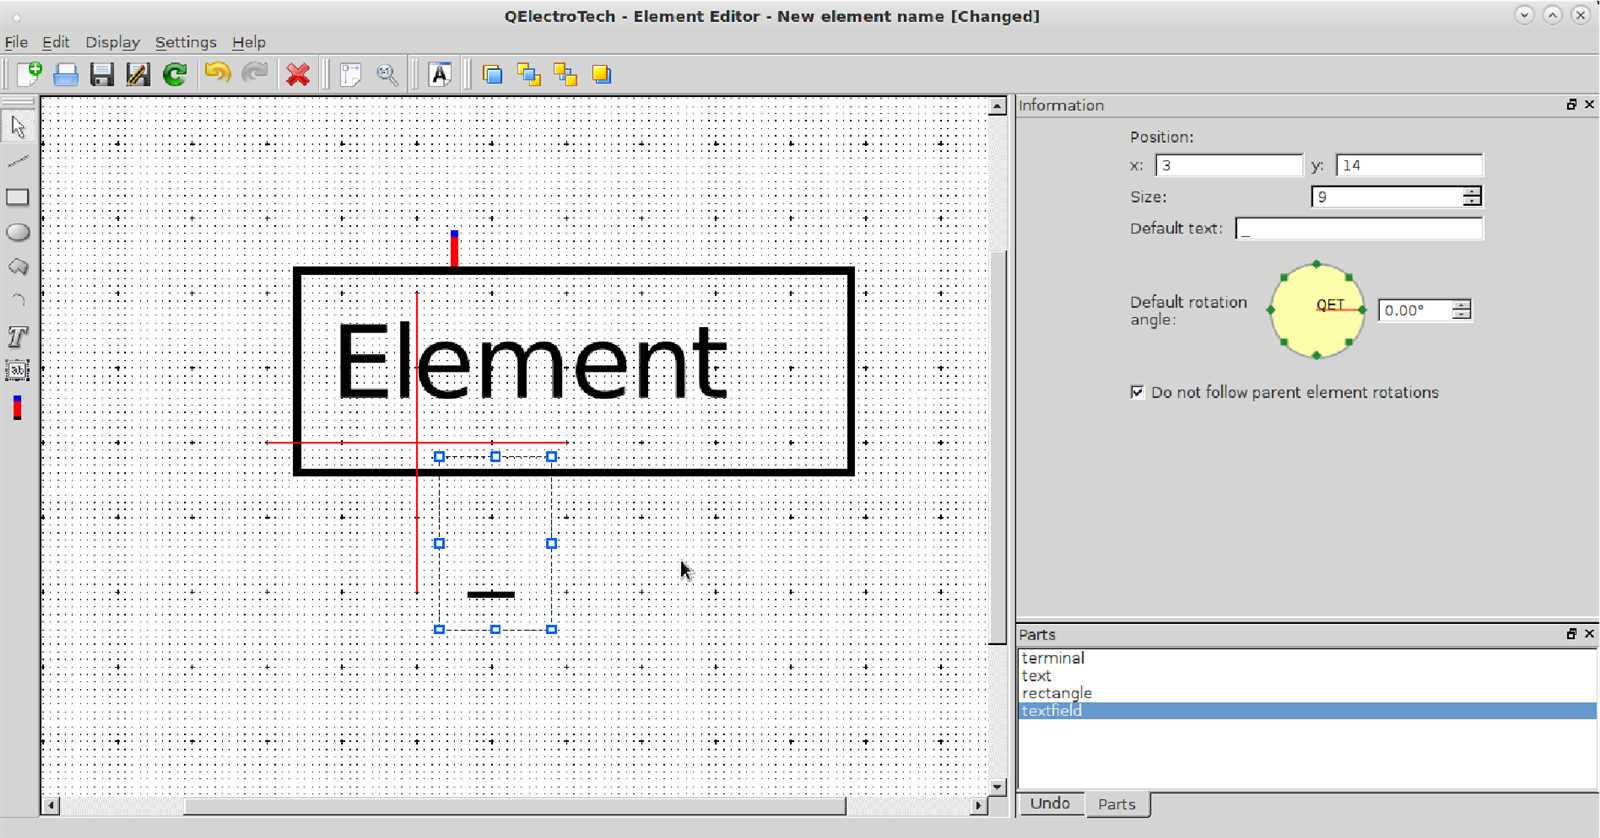
Task: Edit size and hotspot icon
Action: pyautogui.click(x=350, y=74)
